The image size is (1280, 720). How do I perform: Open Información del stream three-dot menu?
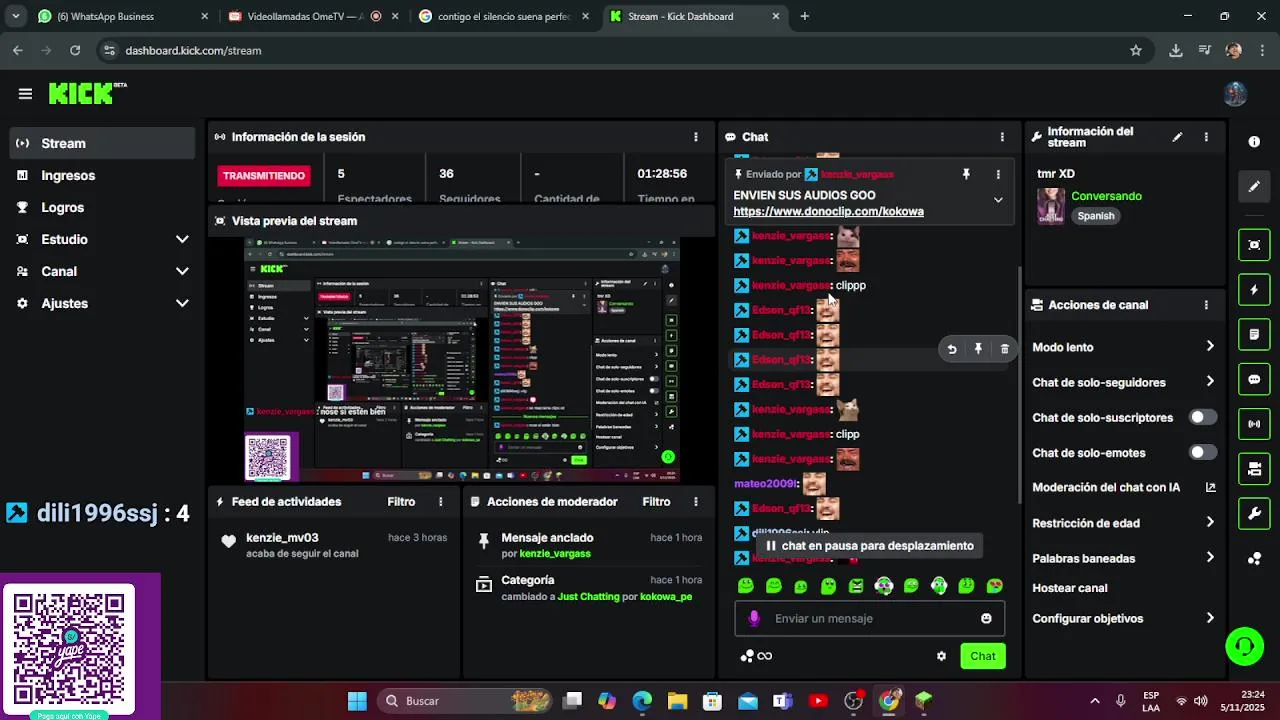point(1206,137)
